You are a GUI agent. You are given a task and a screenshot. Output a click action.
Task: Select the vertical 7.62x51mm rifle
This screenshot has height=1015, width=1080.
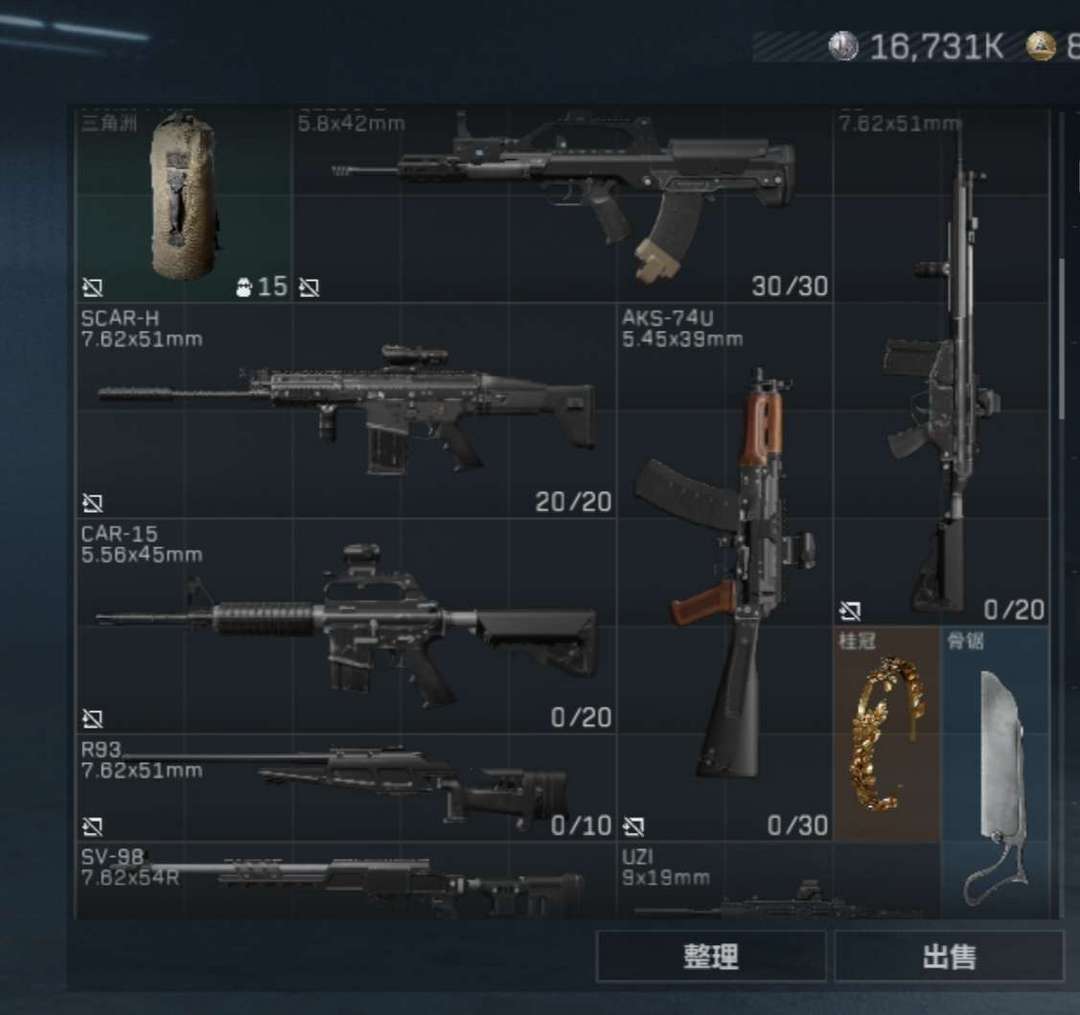pyautogui.click(x=942, y=366)
